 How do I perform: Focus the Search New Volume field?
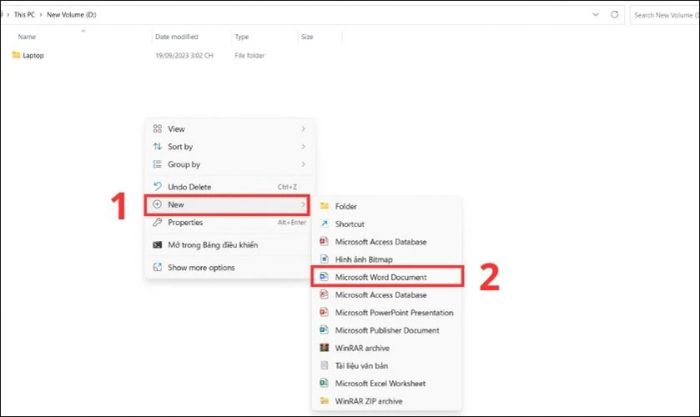[665, 15]
